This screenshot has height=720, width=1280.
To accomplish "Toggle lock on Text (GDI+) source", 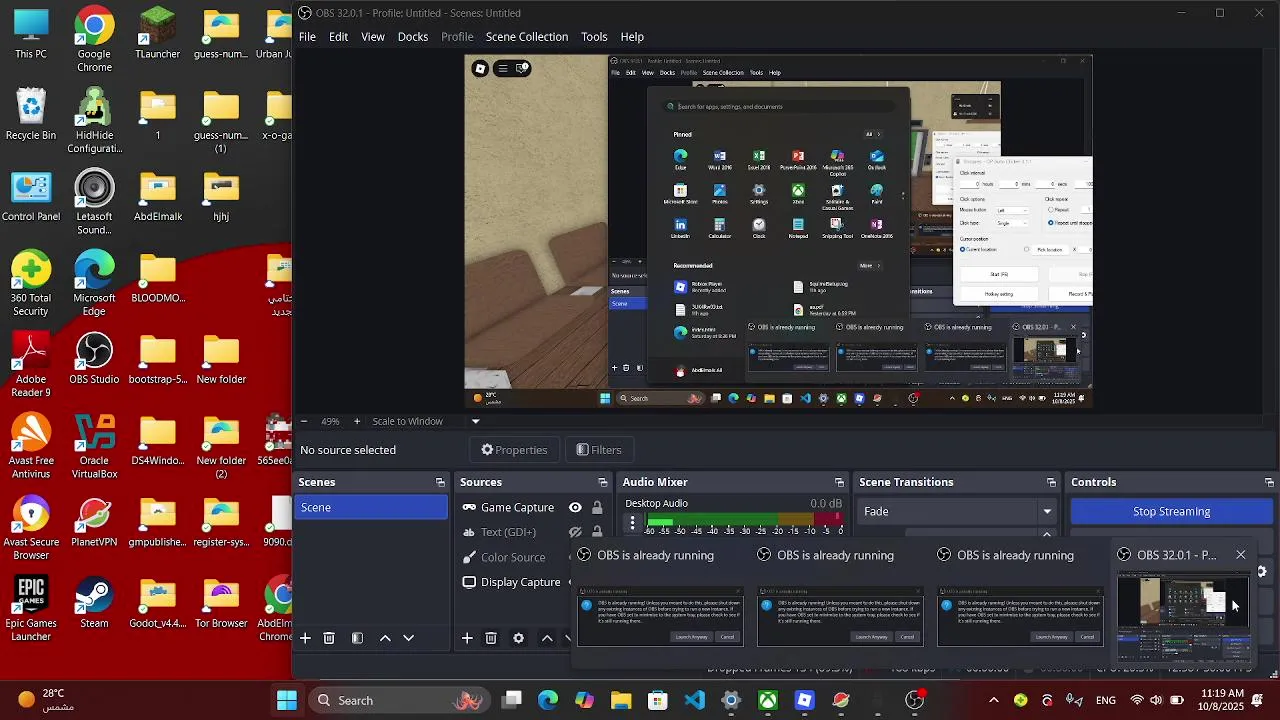I will coord(597,532).
